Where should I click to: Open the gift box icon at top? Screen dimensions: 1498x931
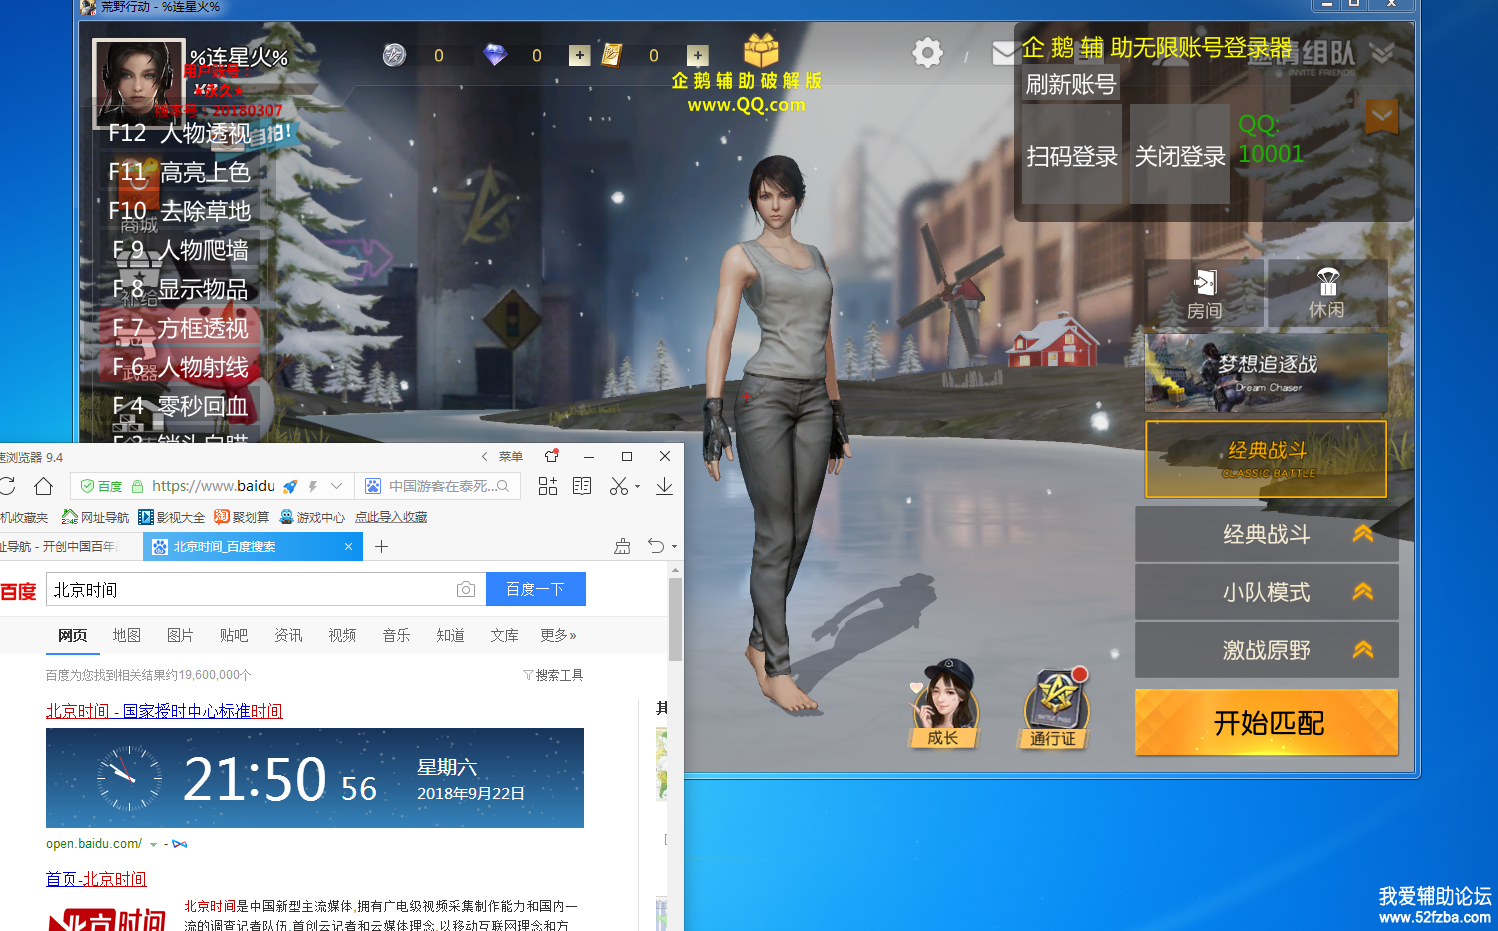[761, 50]
